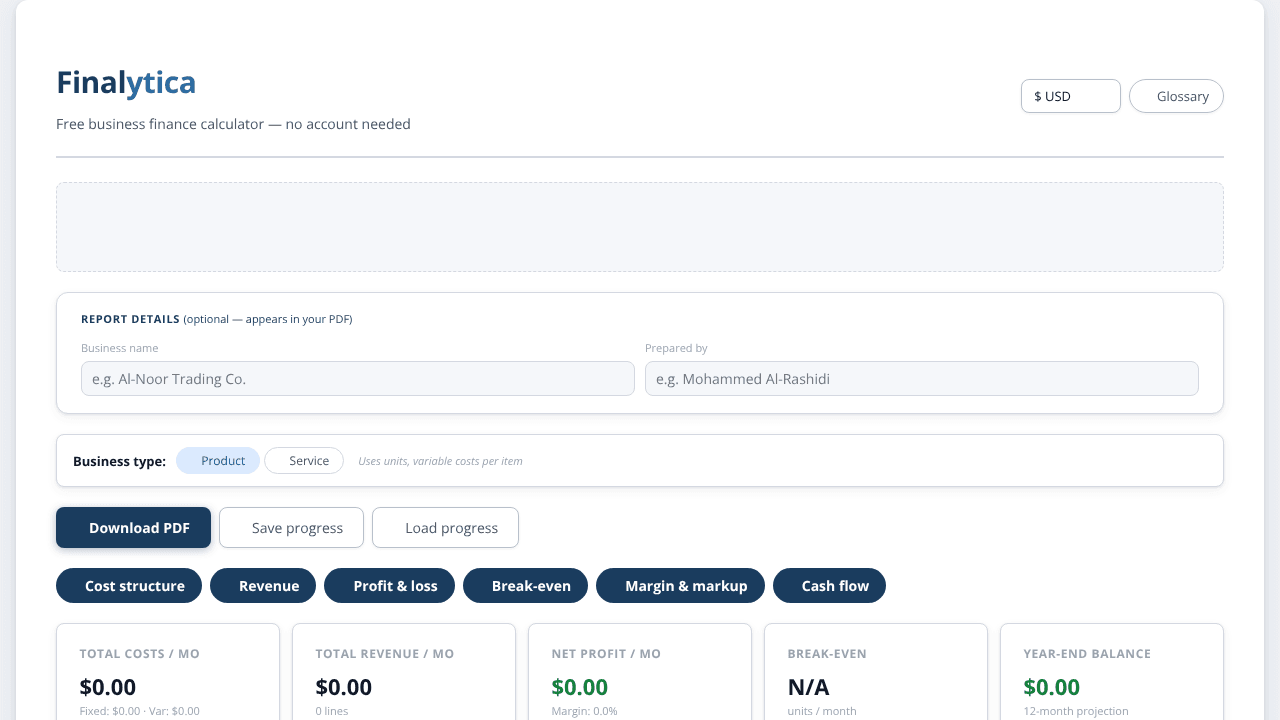Click 'Fixed: $0.00 · Var: $0.00' text
The width and height of the screenshot is (1280, 720).
point(139,711)
